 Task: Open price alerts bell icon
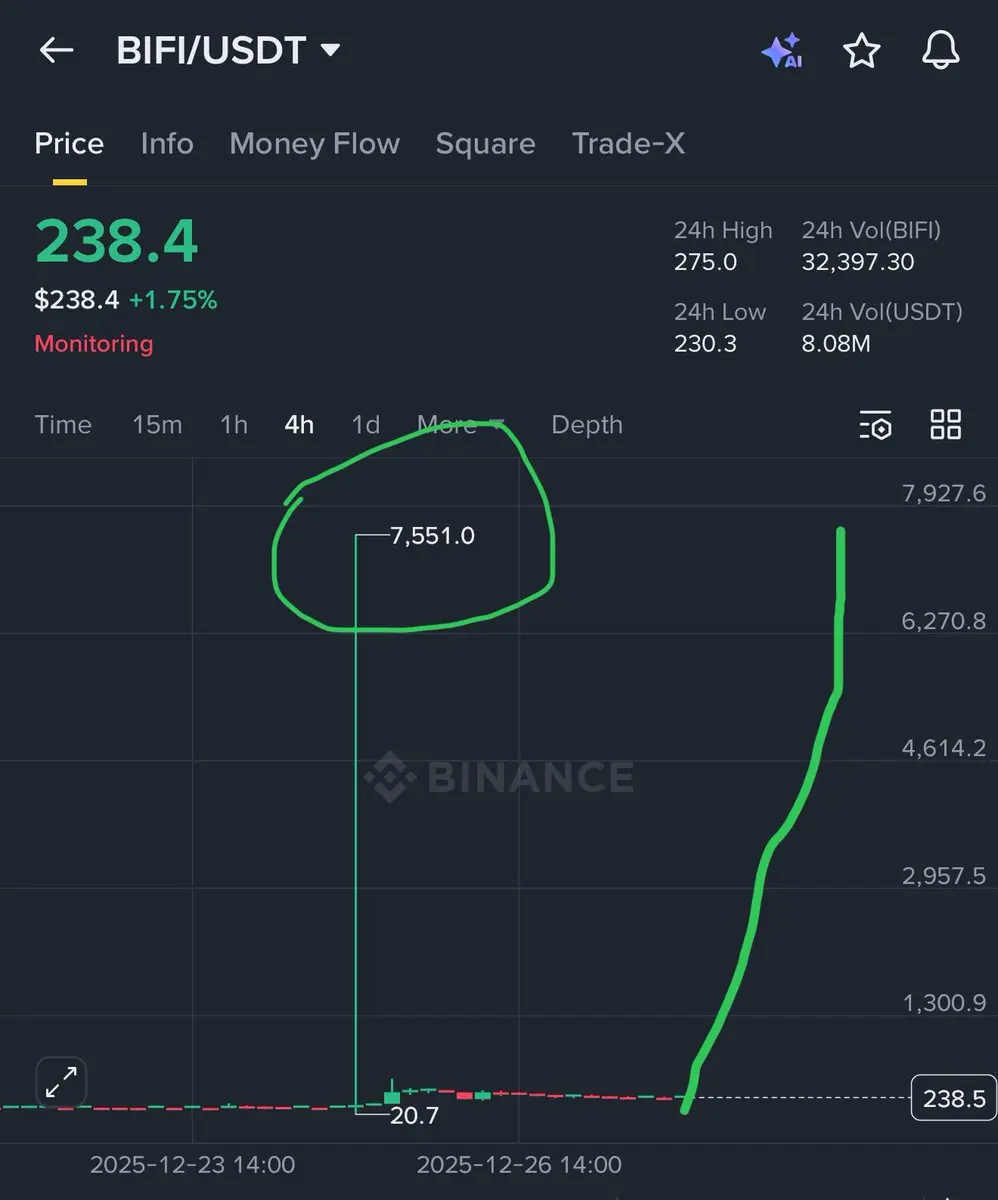[x=940, y=50]
